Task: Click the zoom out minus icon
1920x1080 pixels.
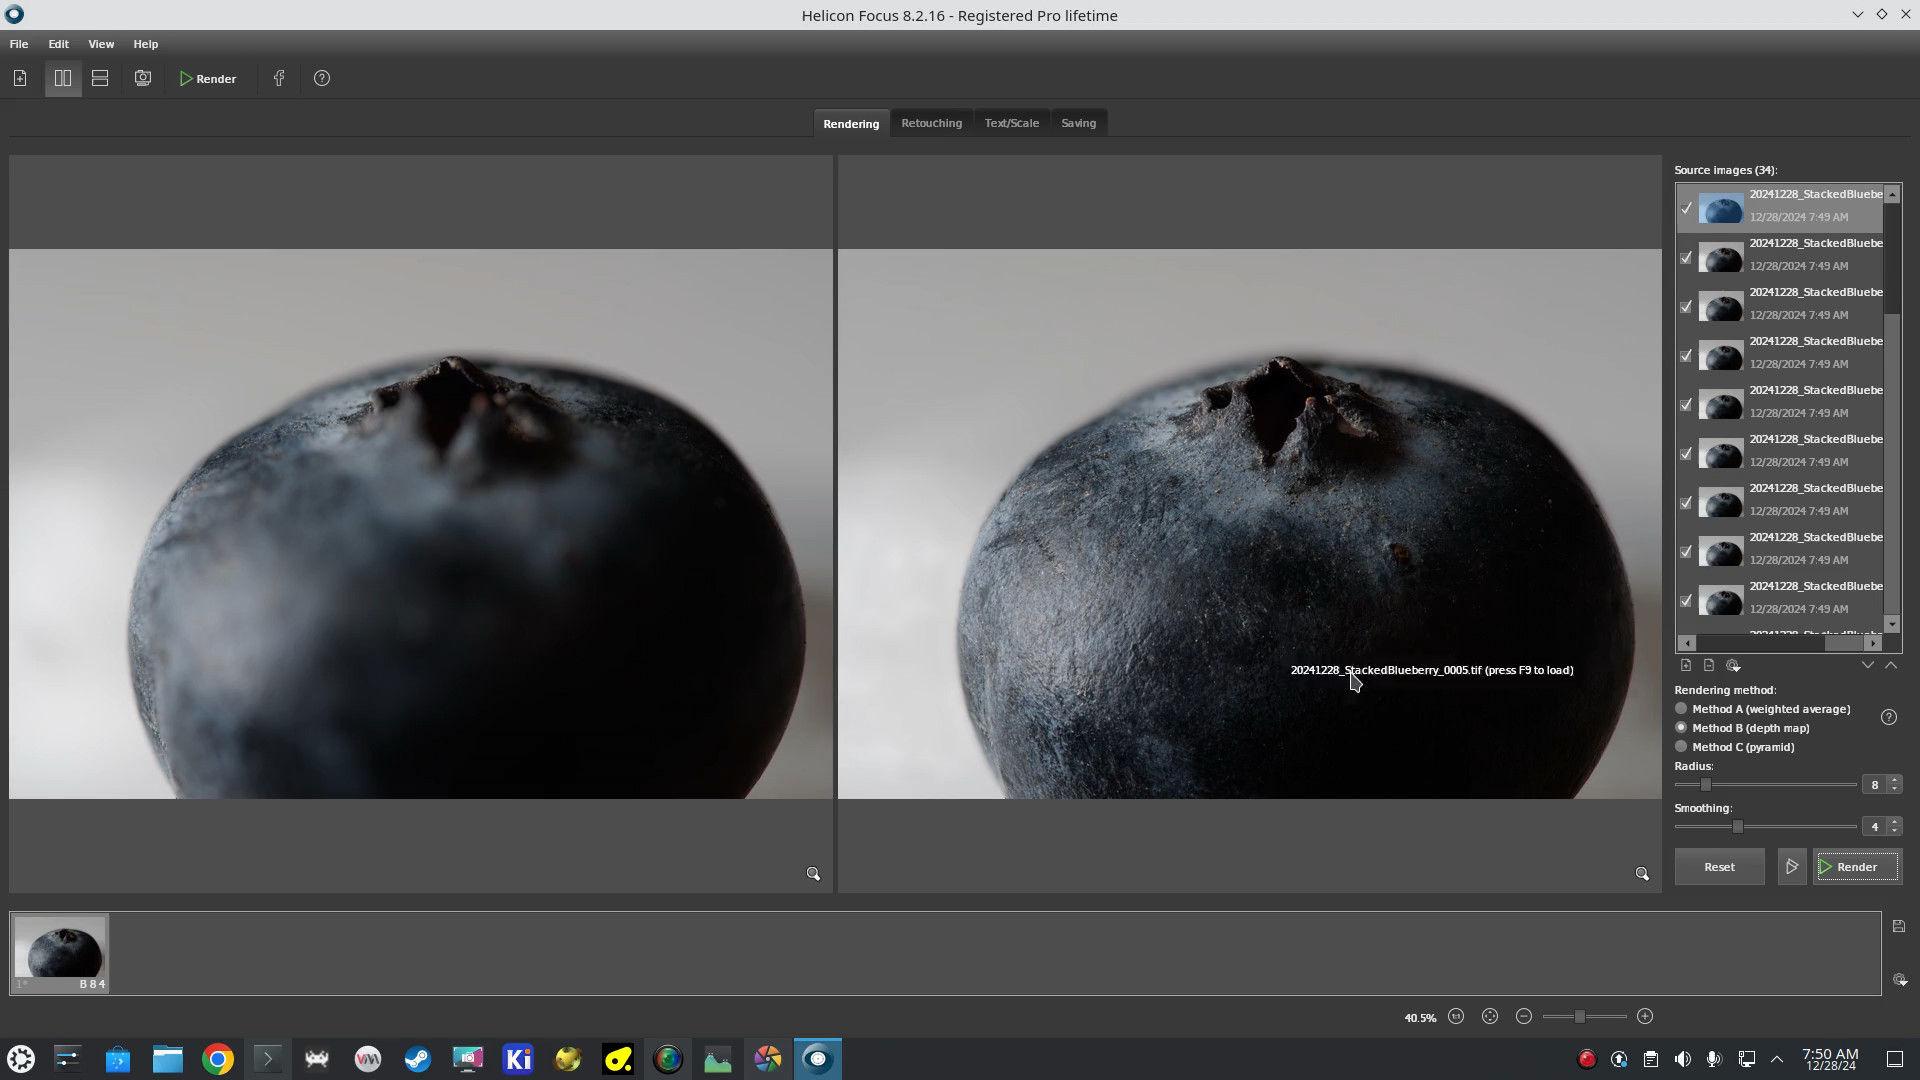Action: [x=1524, y=1017]
